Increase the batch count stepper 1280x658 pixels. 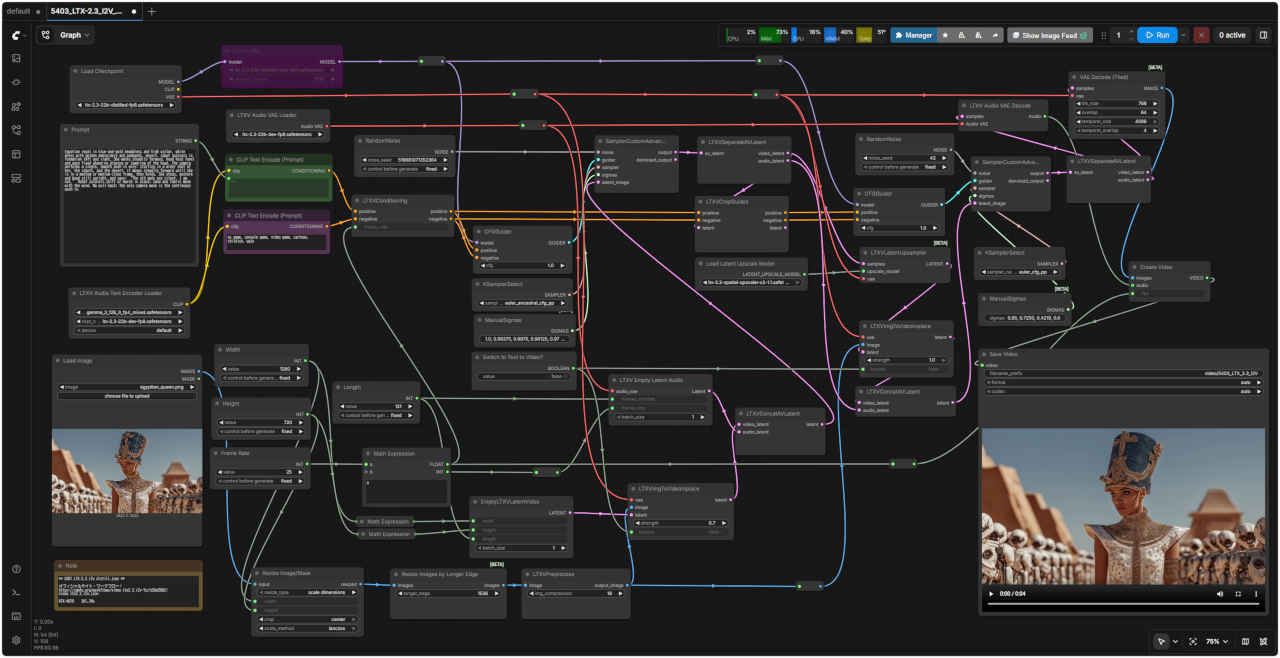(x=1131, y=31)
